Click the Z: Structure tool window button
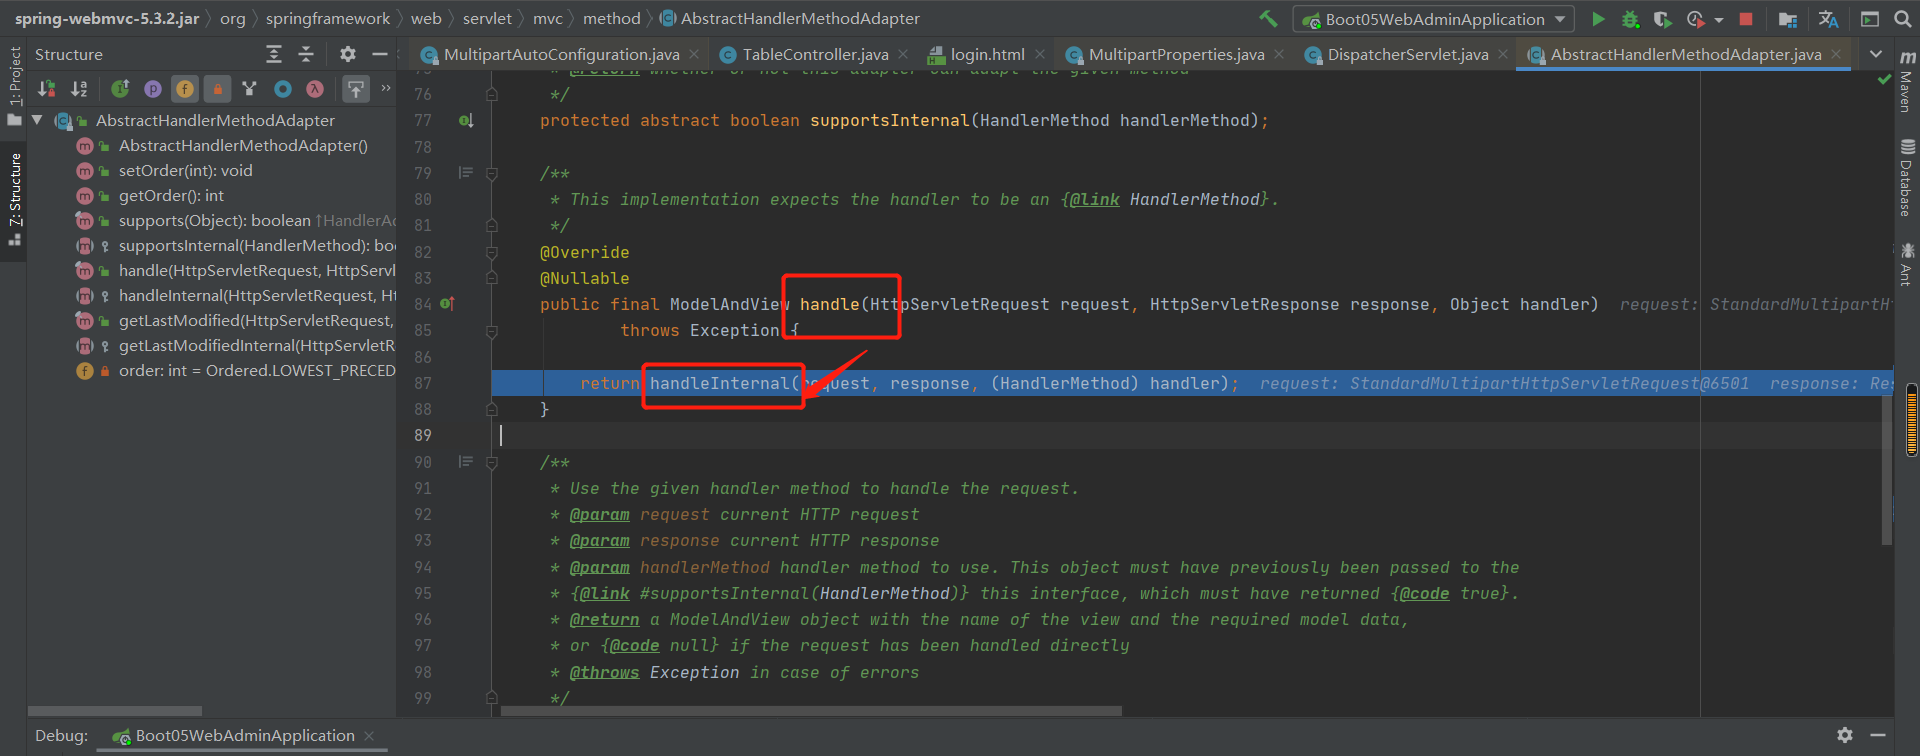Image resolution: width=1920 pixels, height=756 pixels. [x=14, y=199]
